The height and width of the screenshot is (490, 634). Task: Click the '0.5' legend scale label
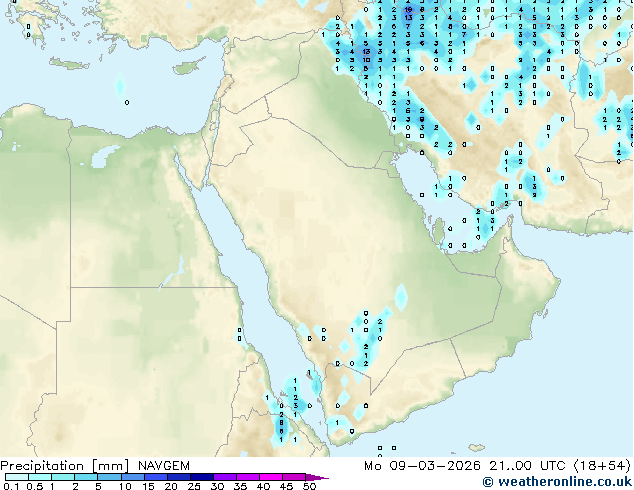click(35, 486)
